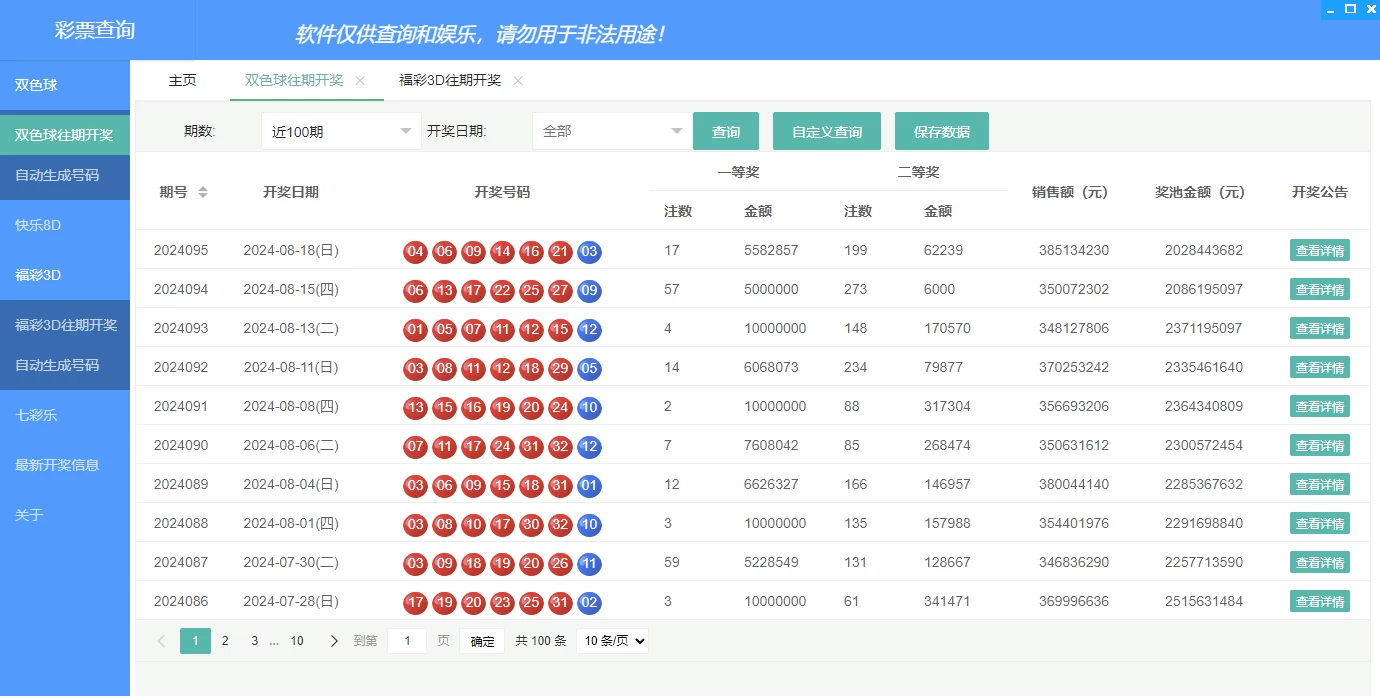Go to next page arrow

click(x=334, y=641)
